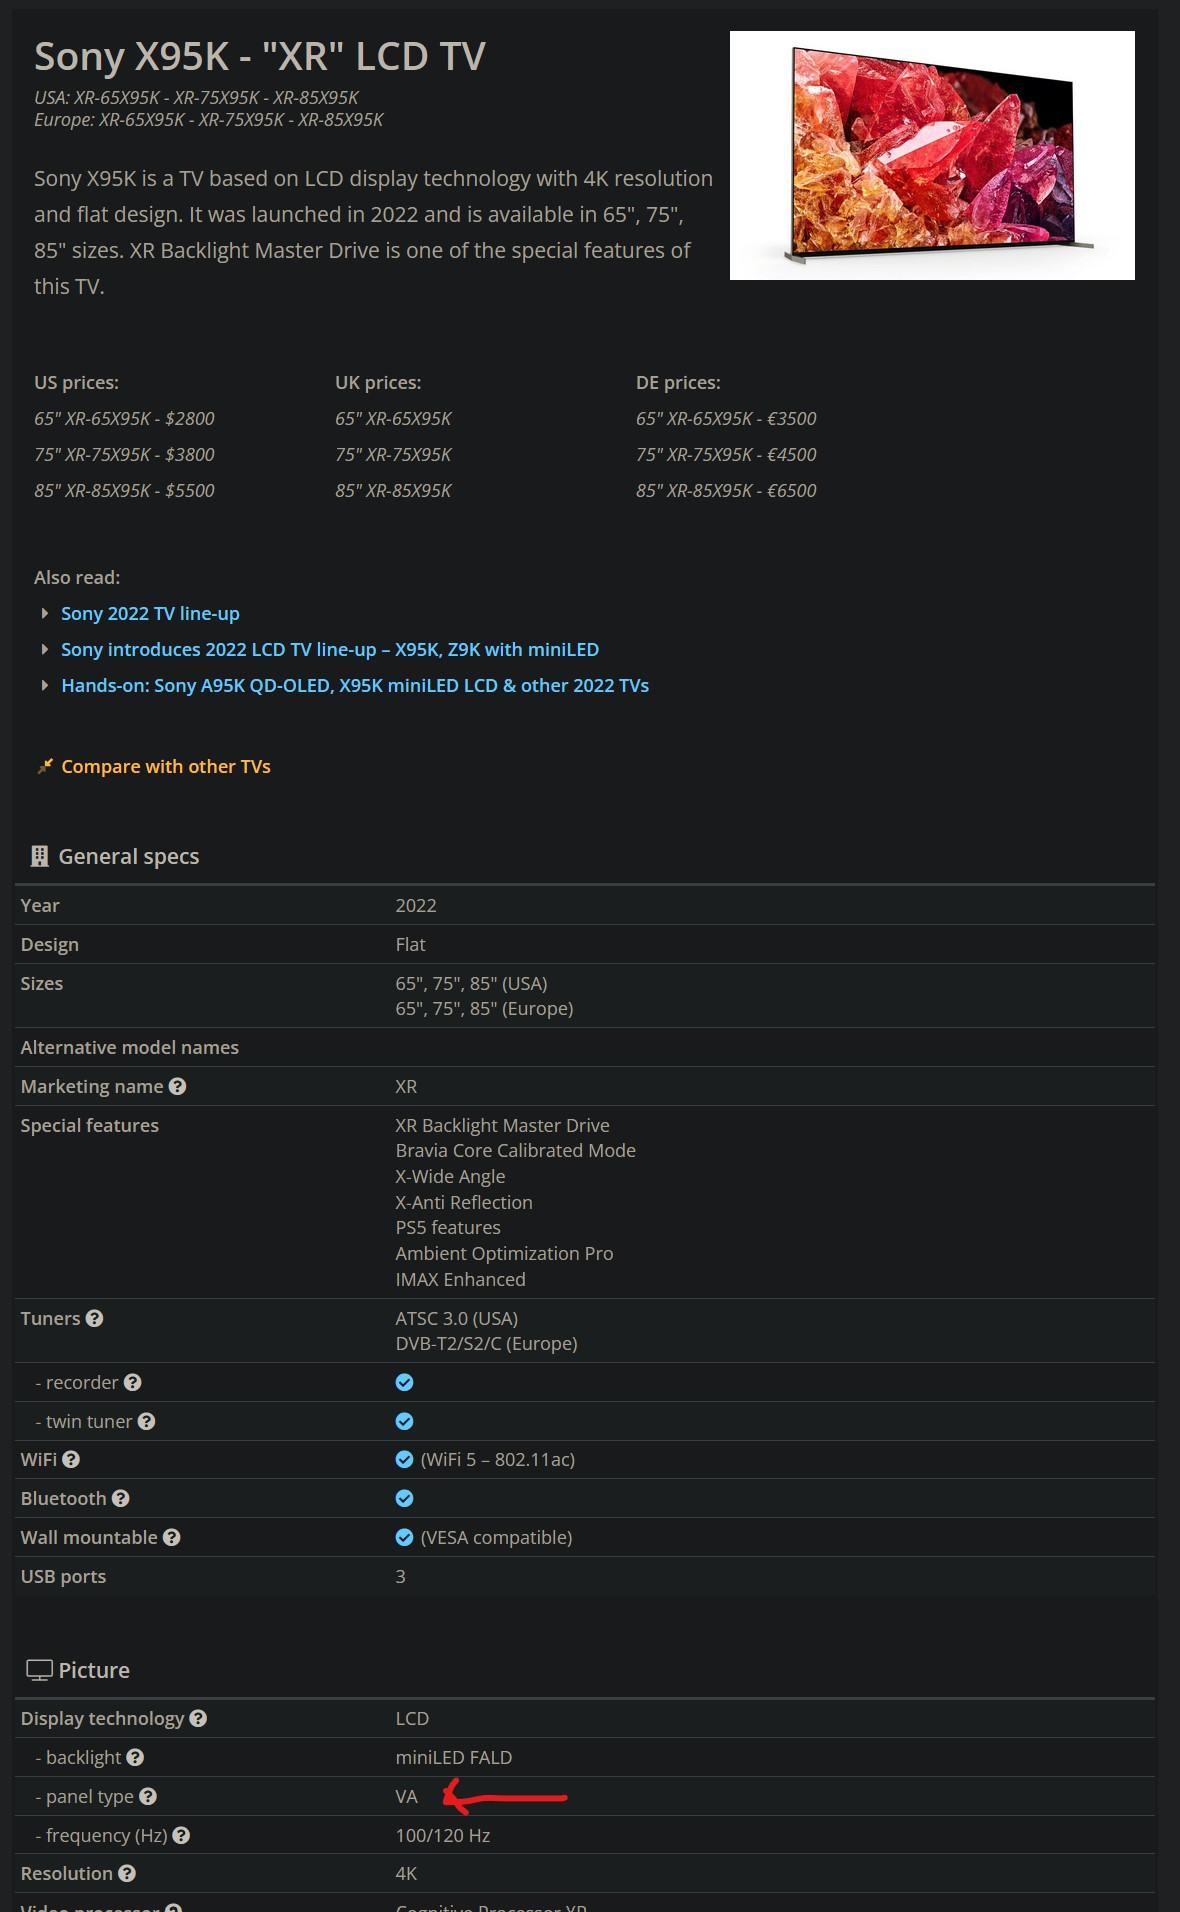Show help for panel type row
1180x1912 pixels.
pos(148,1796)
